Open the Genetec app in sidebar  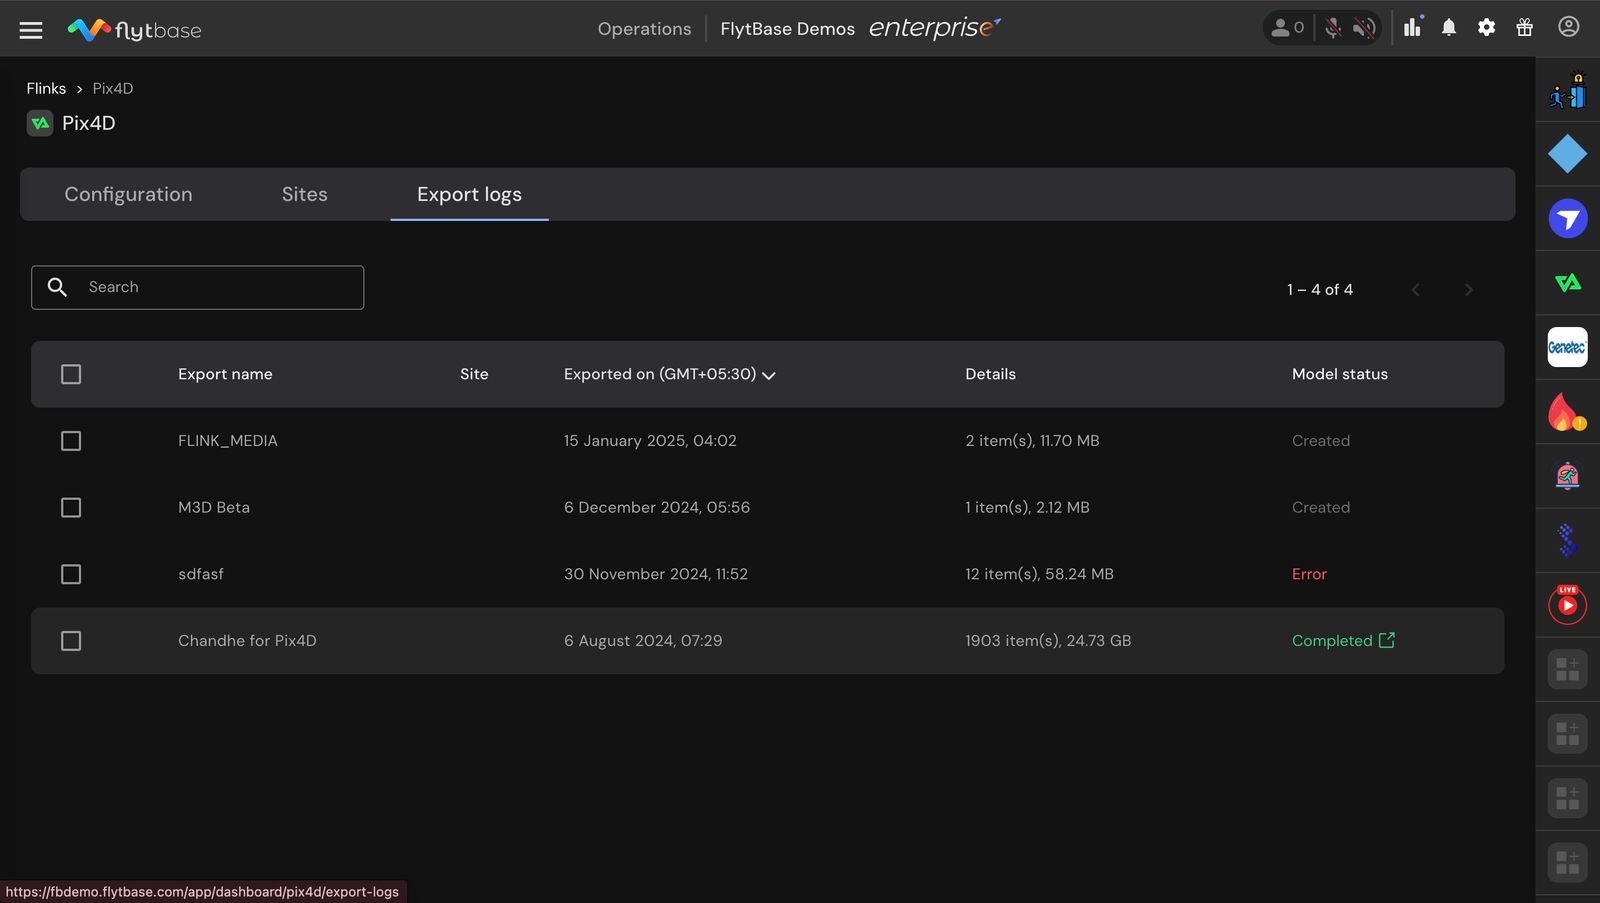1568,347
